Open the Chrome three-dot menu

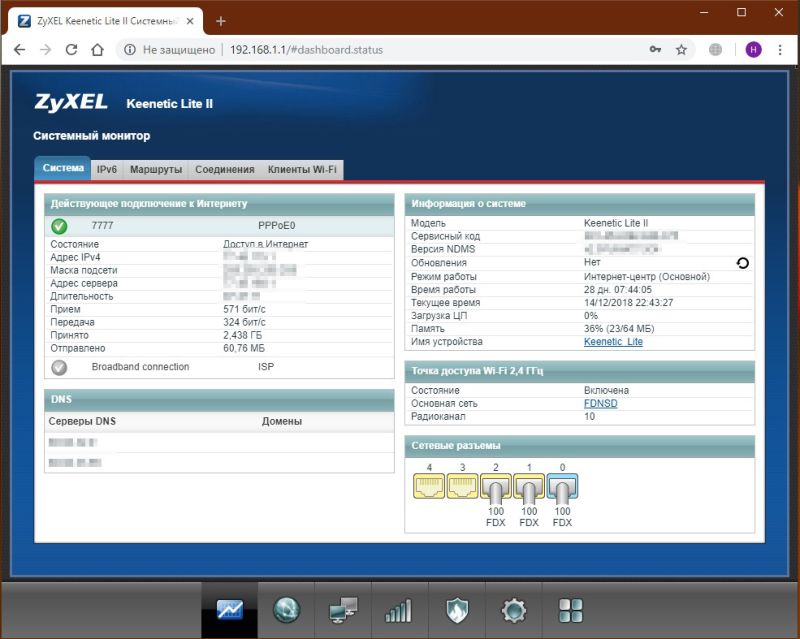(780, 50)
